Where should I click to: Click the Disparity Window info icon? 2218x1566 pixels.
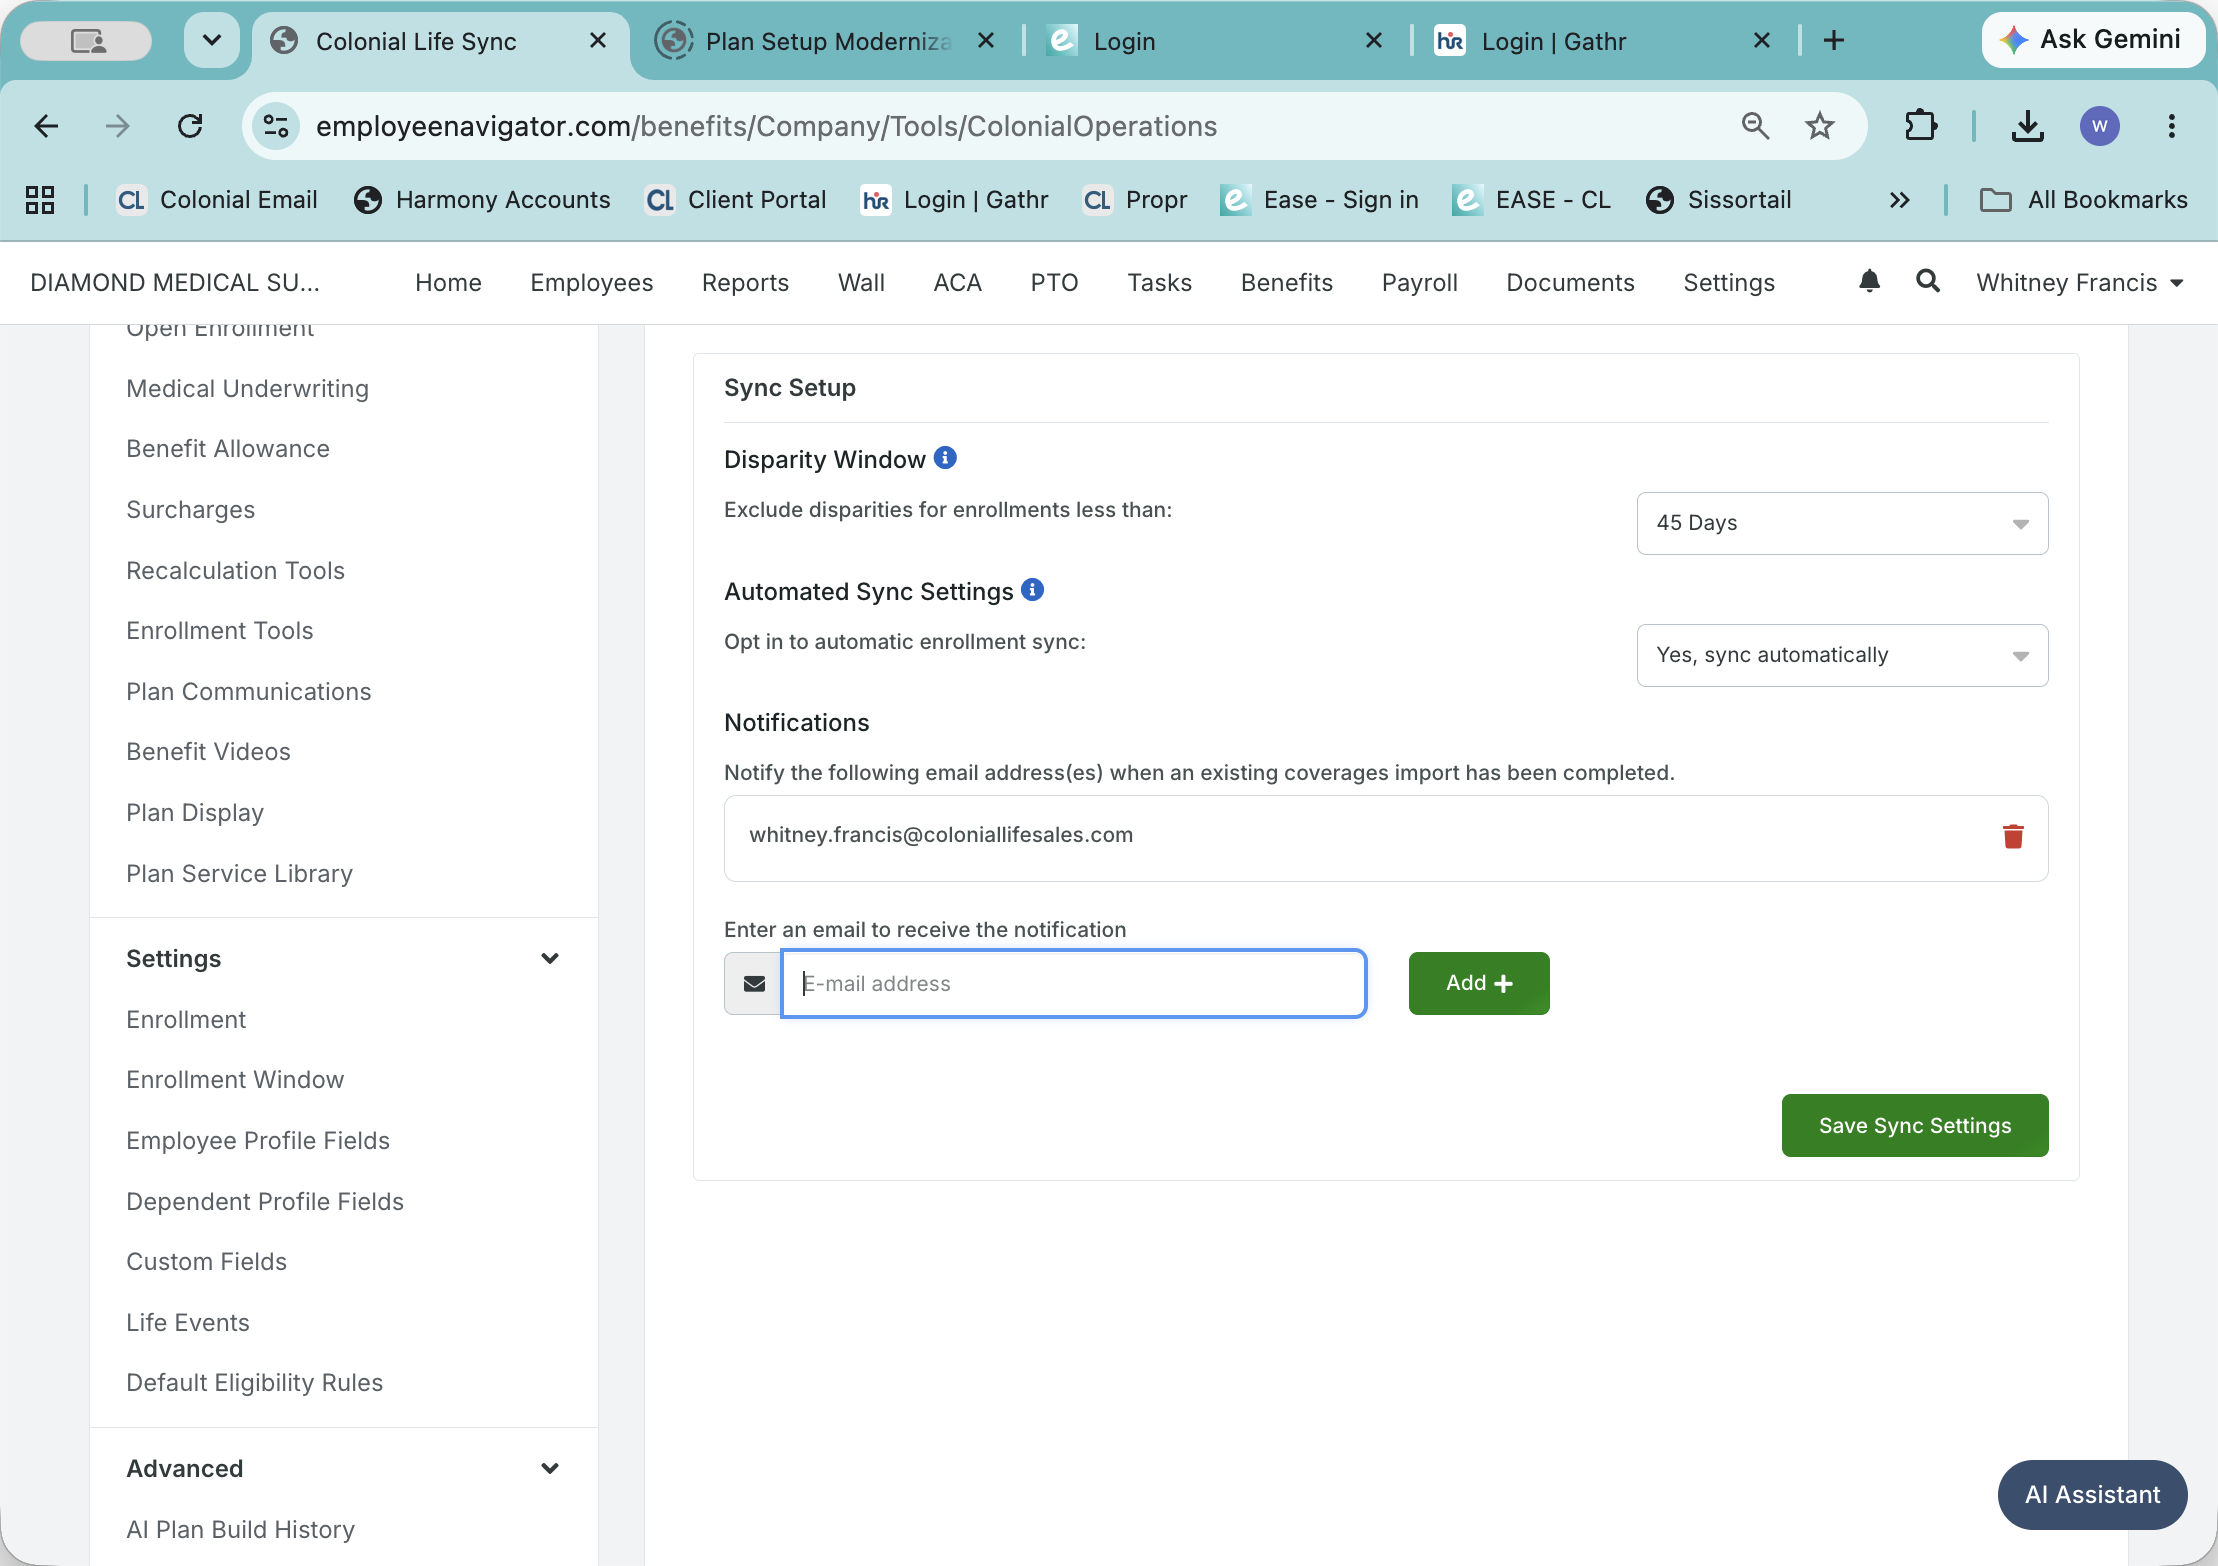coord(945,458)
